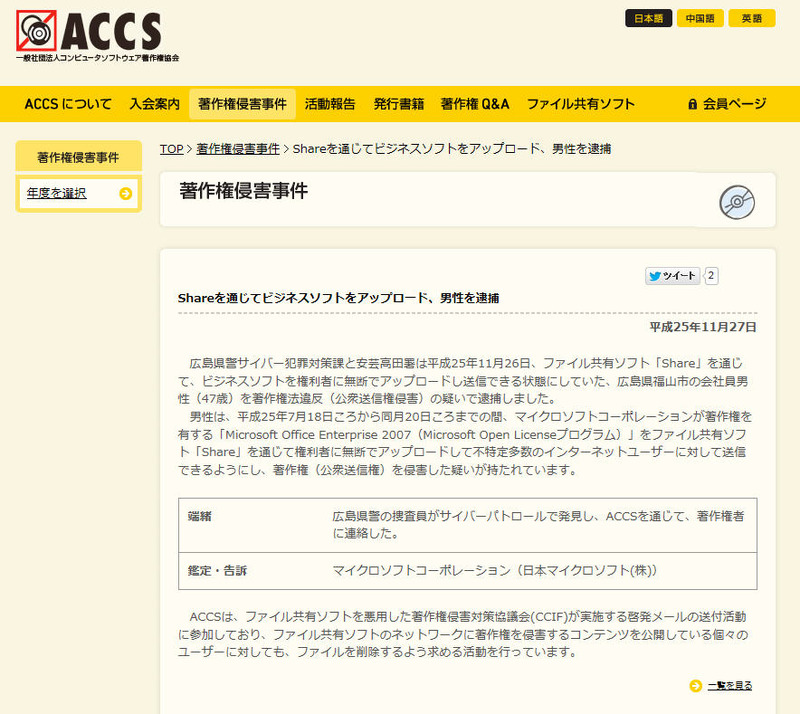Viewport: 800px width, 714px height.
Task: Click the Twitter ツイート button
Action: pyautogui.click(x=672, y=276)
